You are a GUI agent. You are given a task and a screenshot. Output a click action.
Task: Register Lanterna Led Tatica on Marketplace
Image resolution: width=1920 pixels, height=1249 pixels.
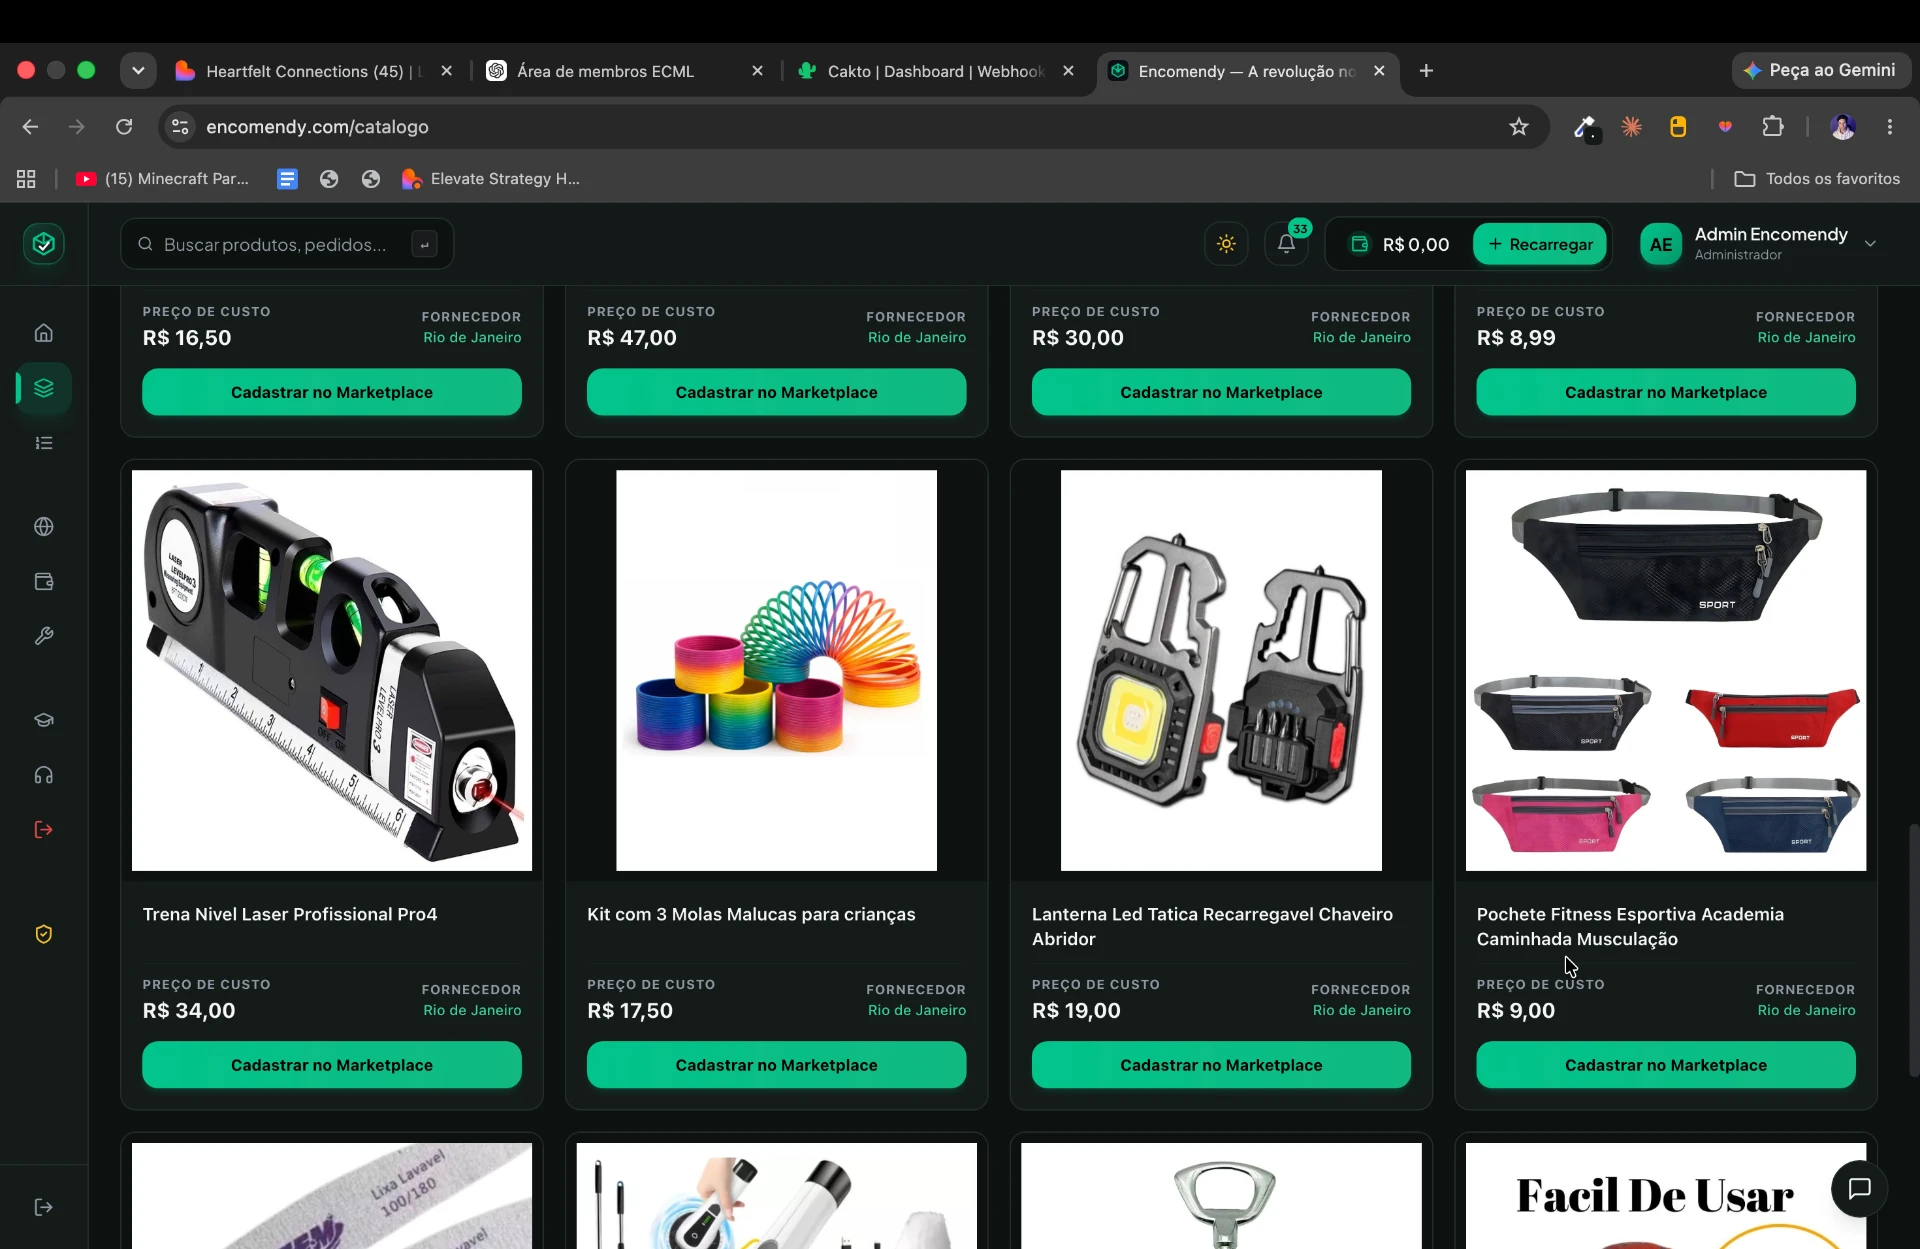coord(1221,1065)
